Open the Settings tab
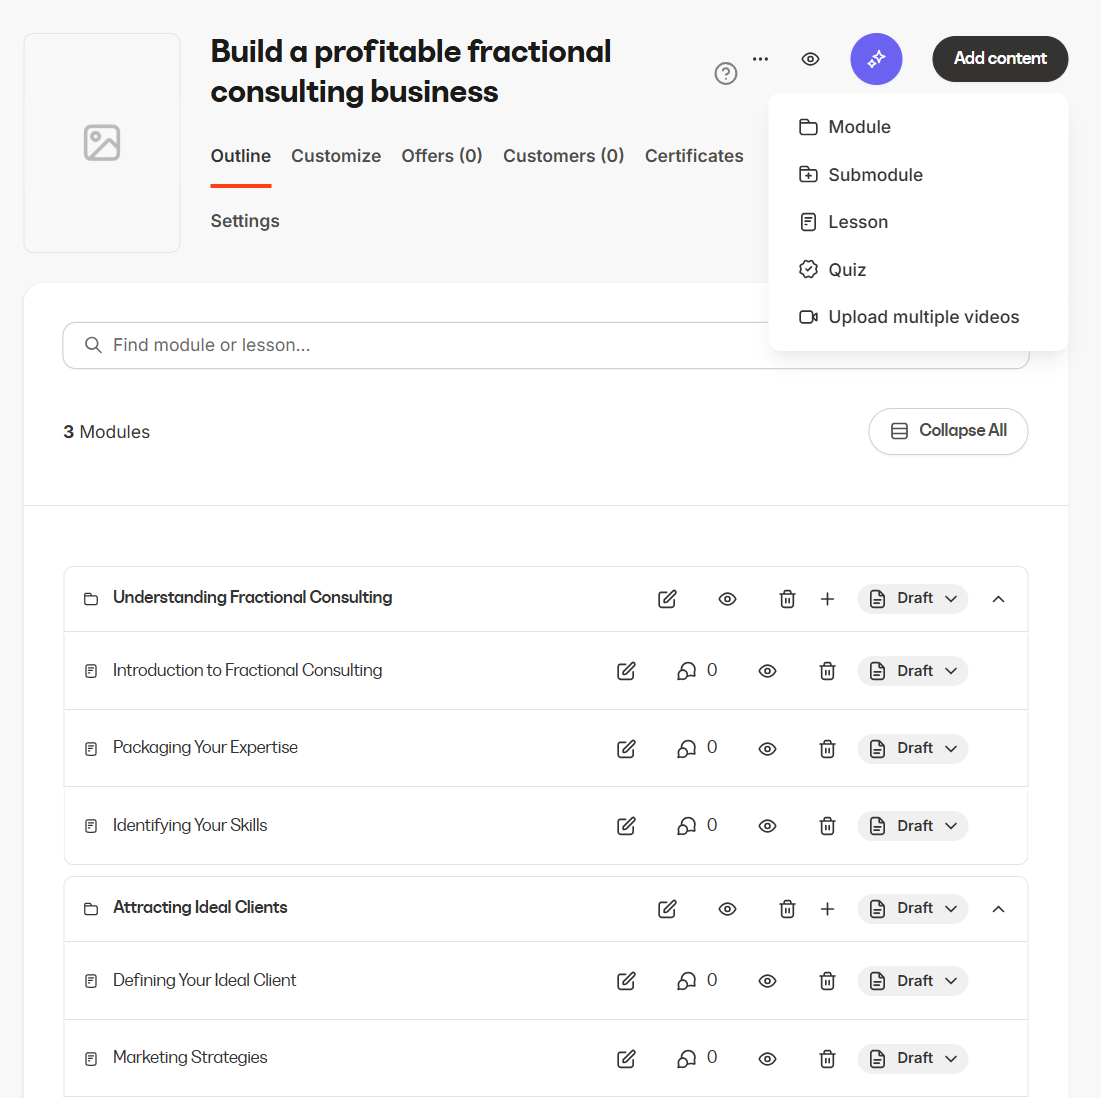The image size is (1101, 1098). point(245,221)
